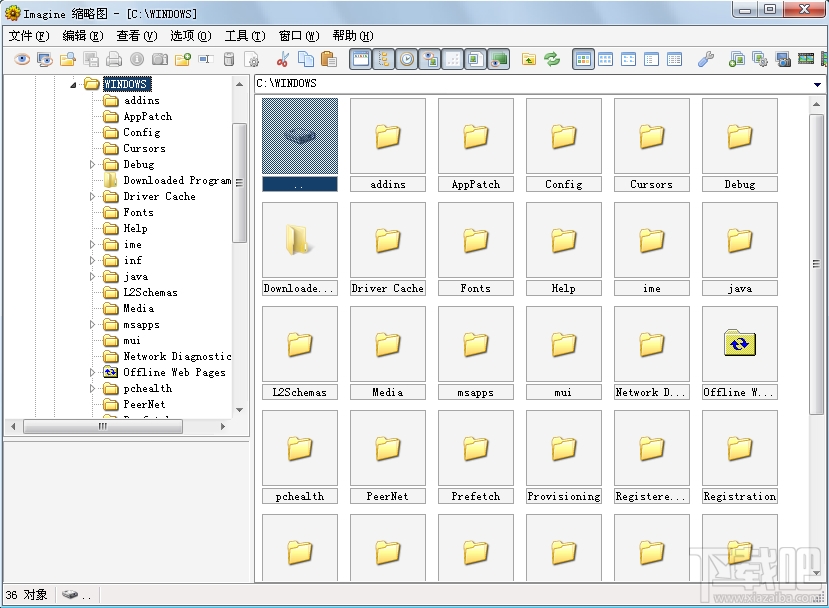Select the Offline Web Pages thumbnail

739,345
